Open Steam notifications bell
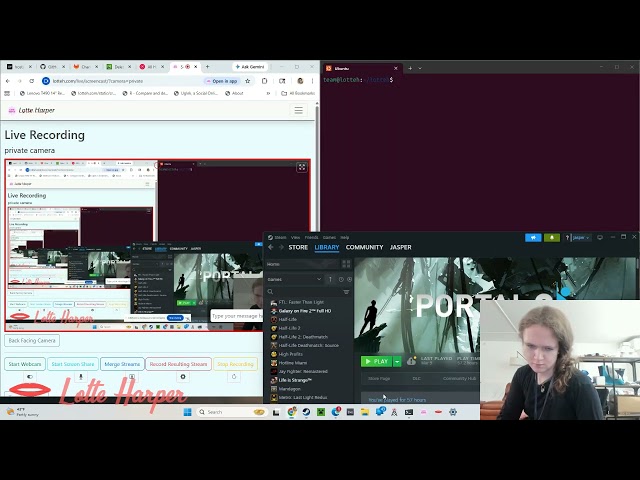 coord(552,238)
